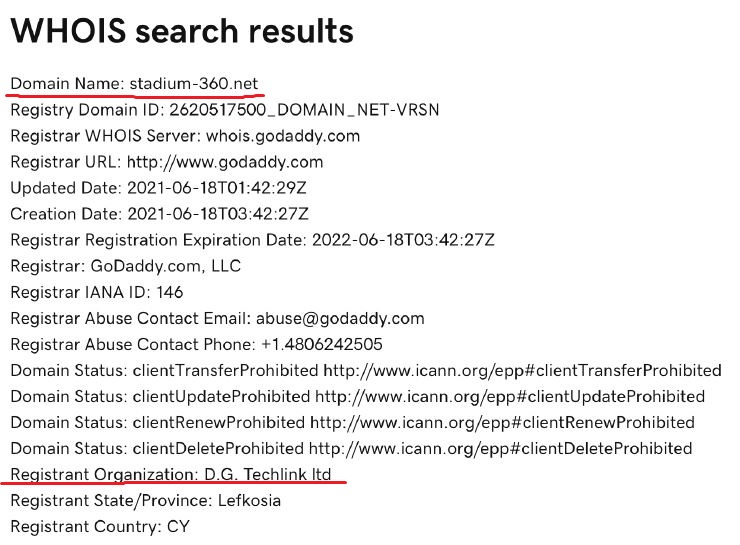The height and width of the screenshot is (545, 740).
Task: Click the Registrar Registration Expiration Date line
Action: 252,240
